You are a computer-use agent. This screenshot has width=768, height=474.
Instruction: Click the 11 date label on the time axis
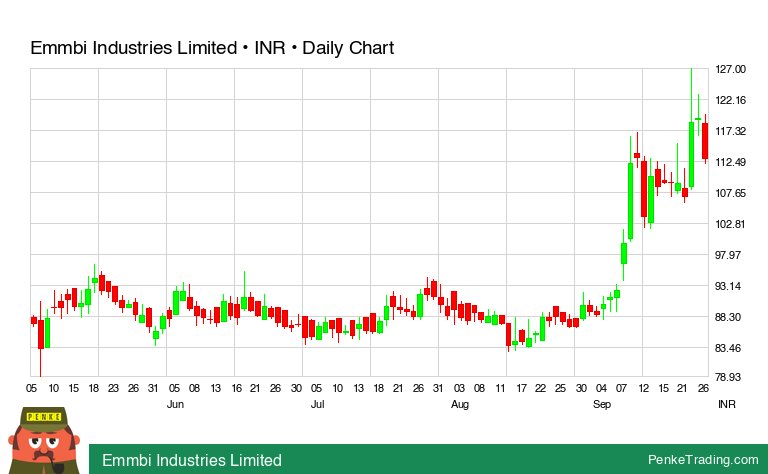(500, 388)
